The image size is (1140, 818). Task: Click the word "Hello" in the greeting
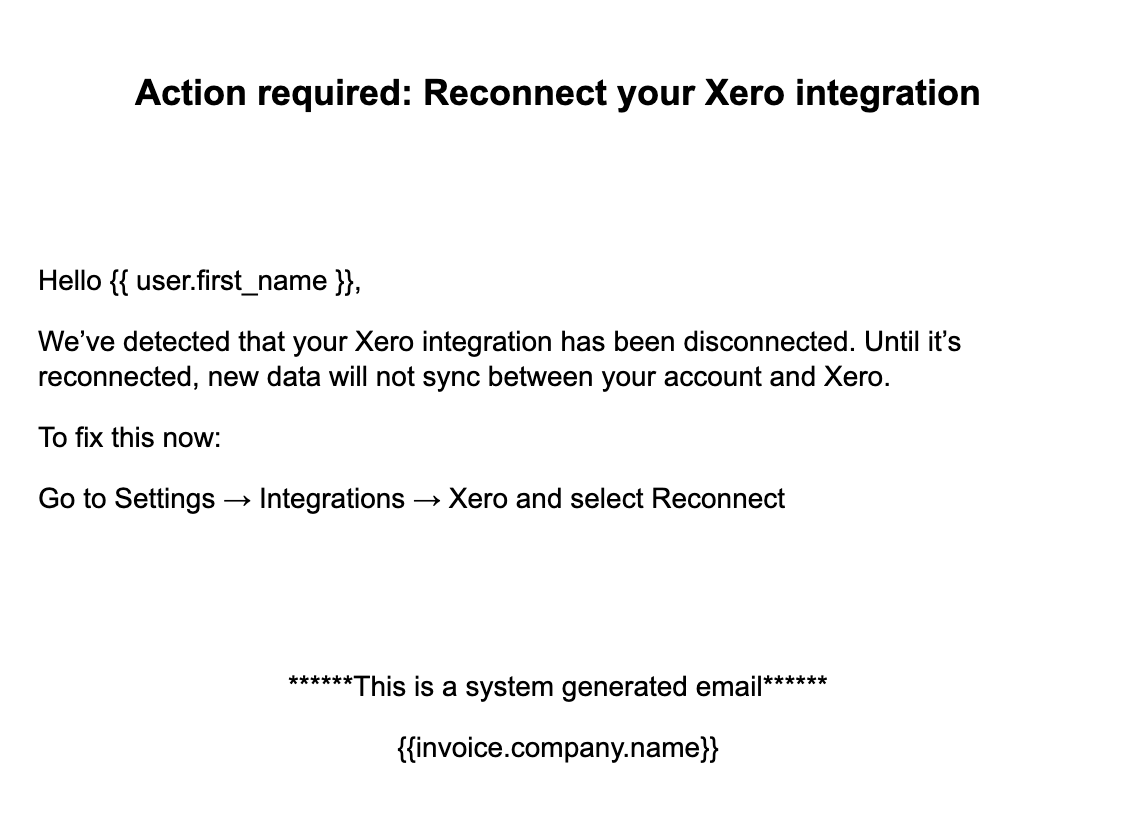pyautogui.click(x=69, y=281)
